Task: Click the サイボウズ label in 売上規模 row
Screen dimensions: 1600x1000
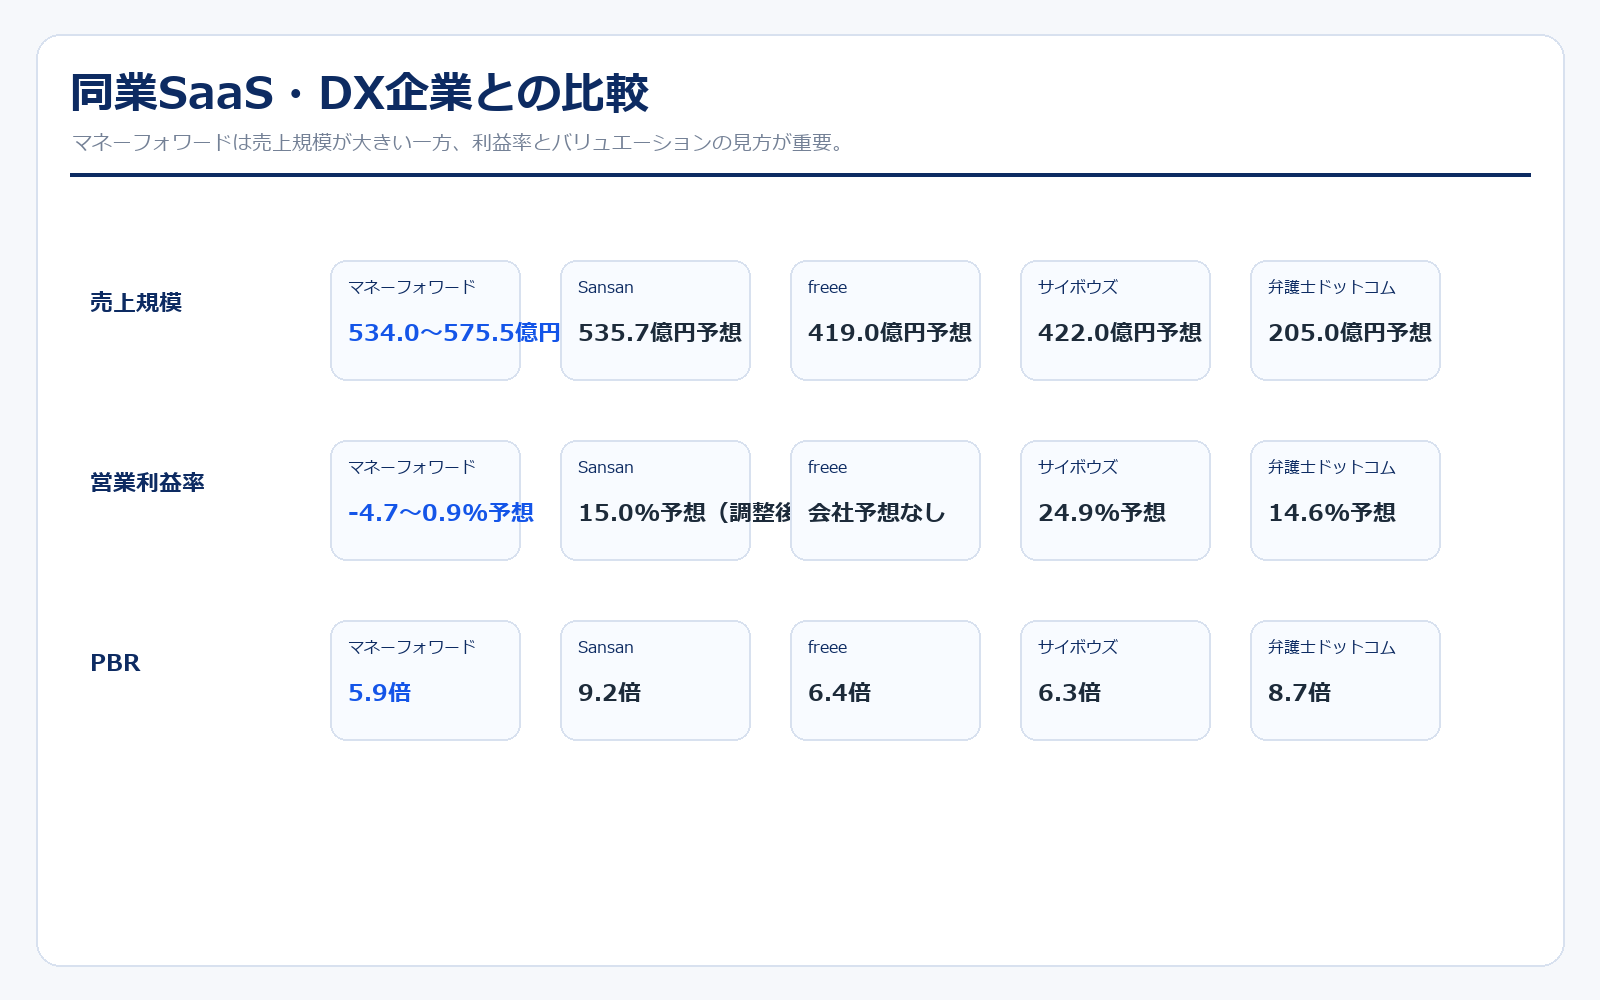Action: coord(1078,287)
